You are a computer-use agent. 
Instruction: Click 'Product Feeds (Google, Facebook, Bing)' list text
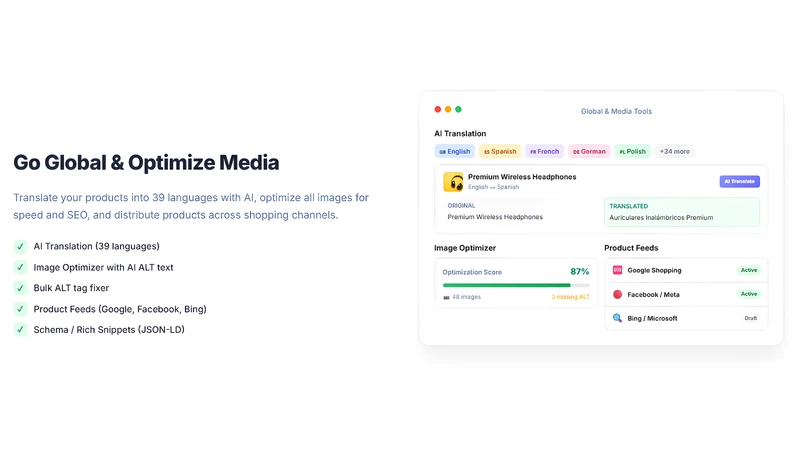(120, 309)
